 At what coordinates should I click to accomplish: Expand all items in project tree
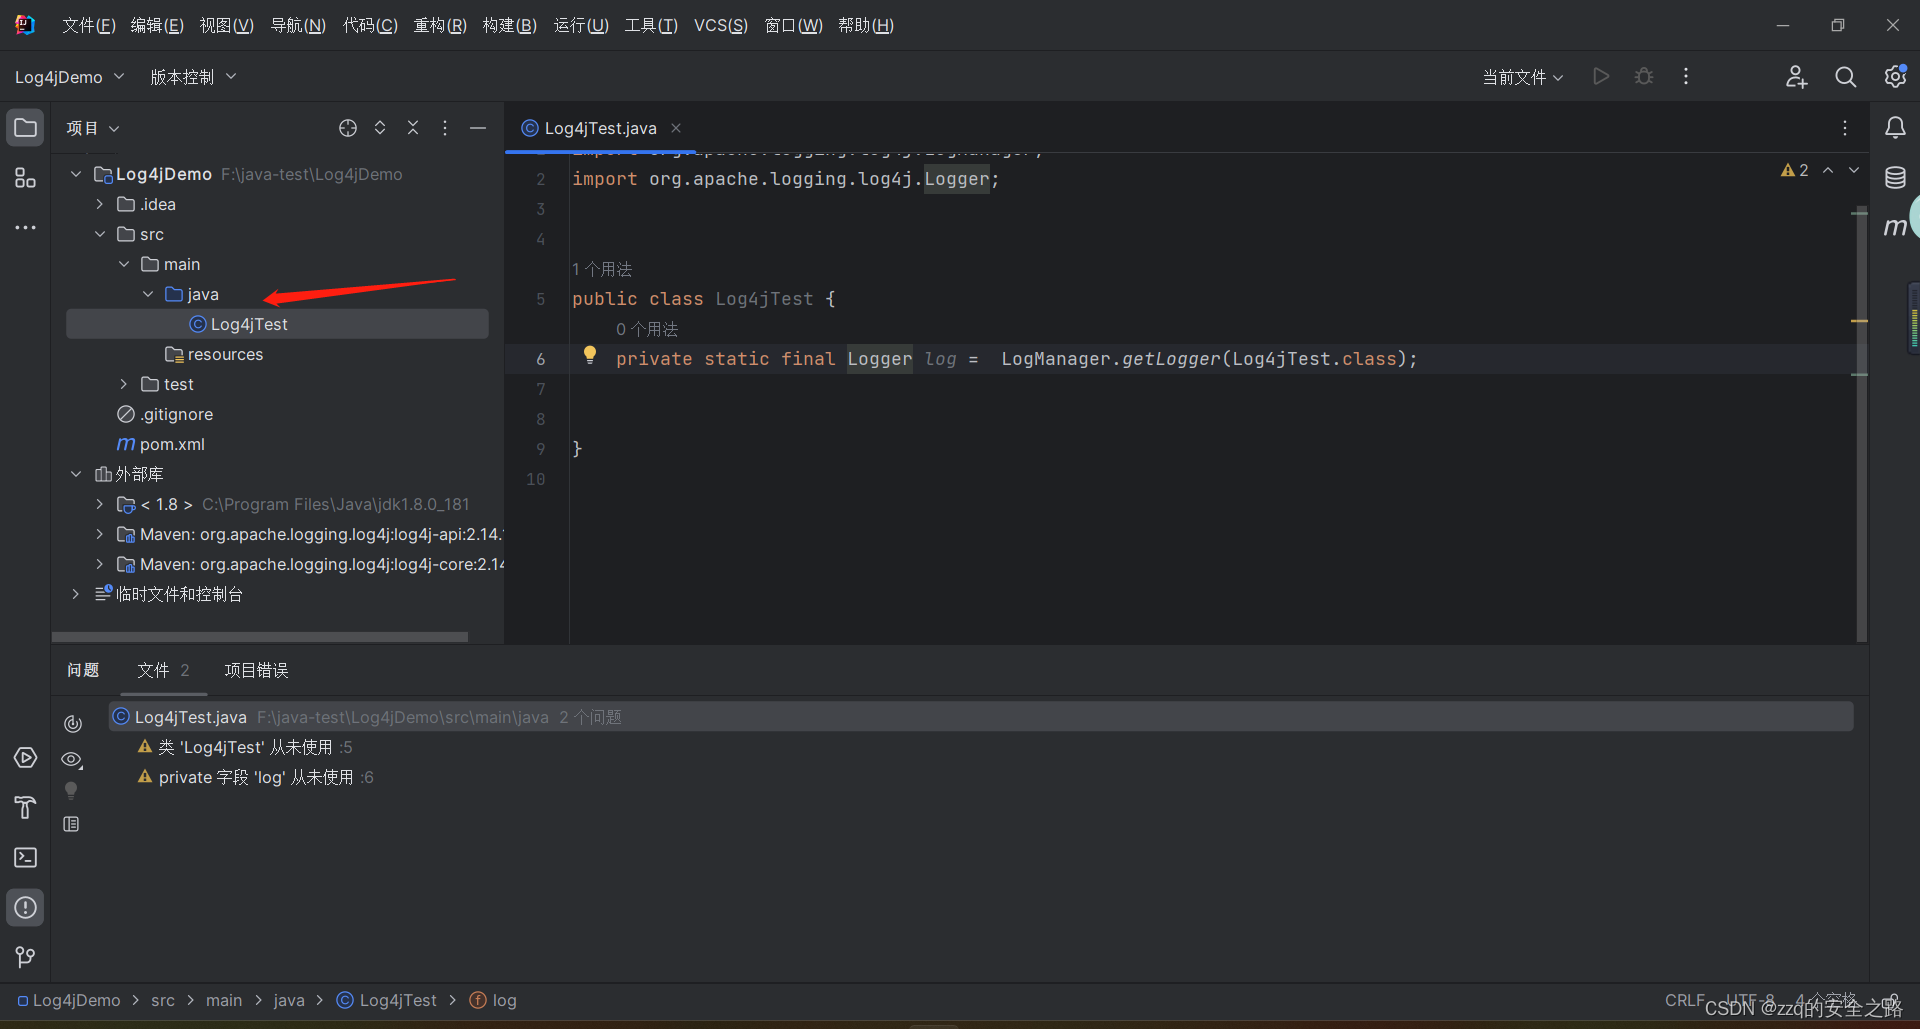point(380,128)
